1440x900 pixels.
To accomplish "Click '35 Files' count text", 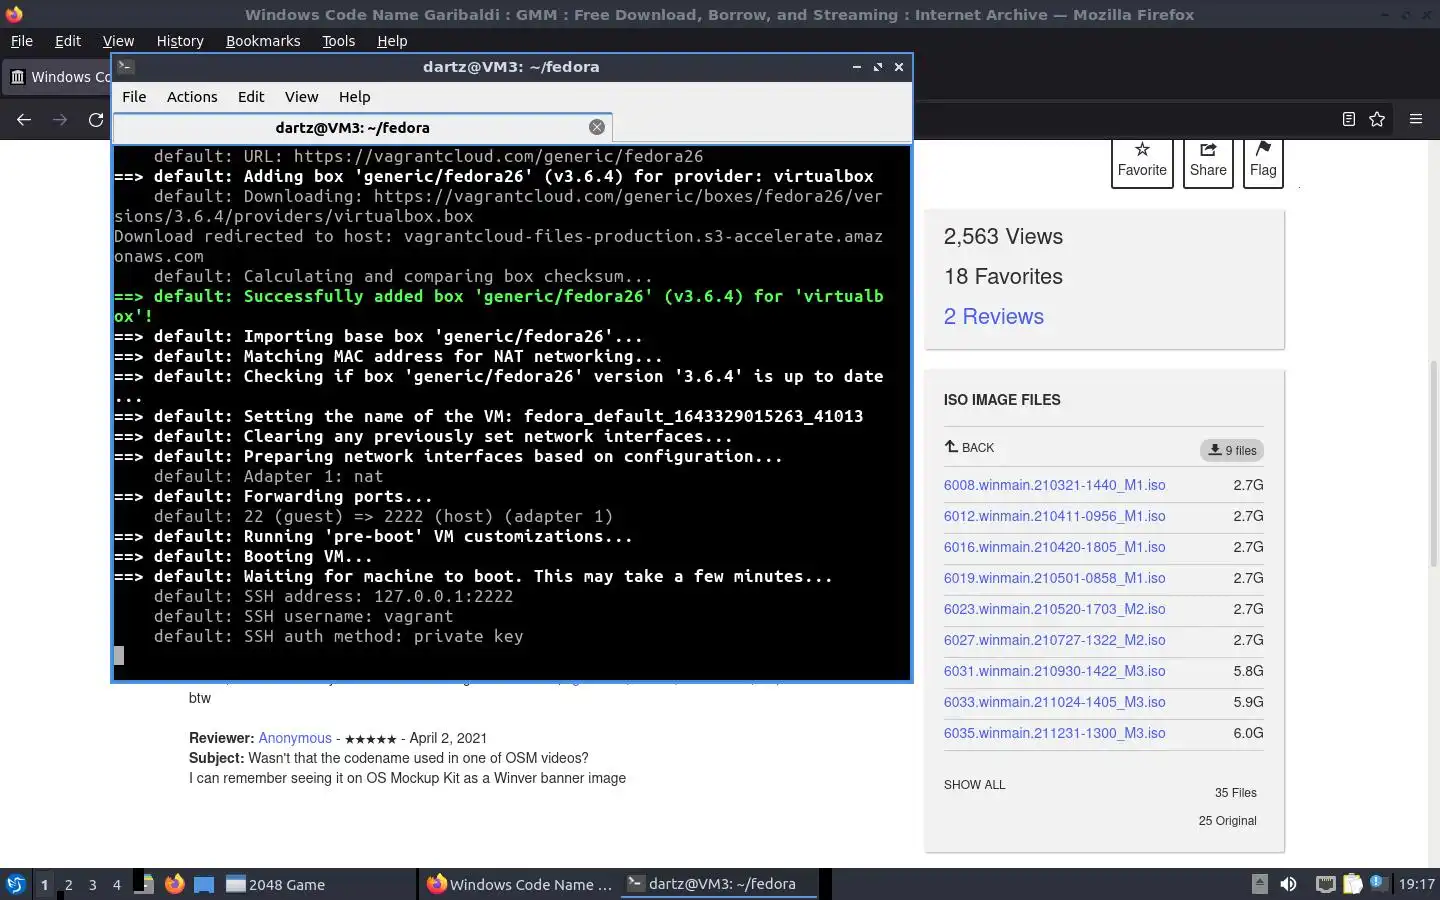I will click(x=1236, y=793).
